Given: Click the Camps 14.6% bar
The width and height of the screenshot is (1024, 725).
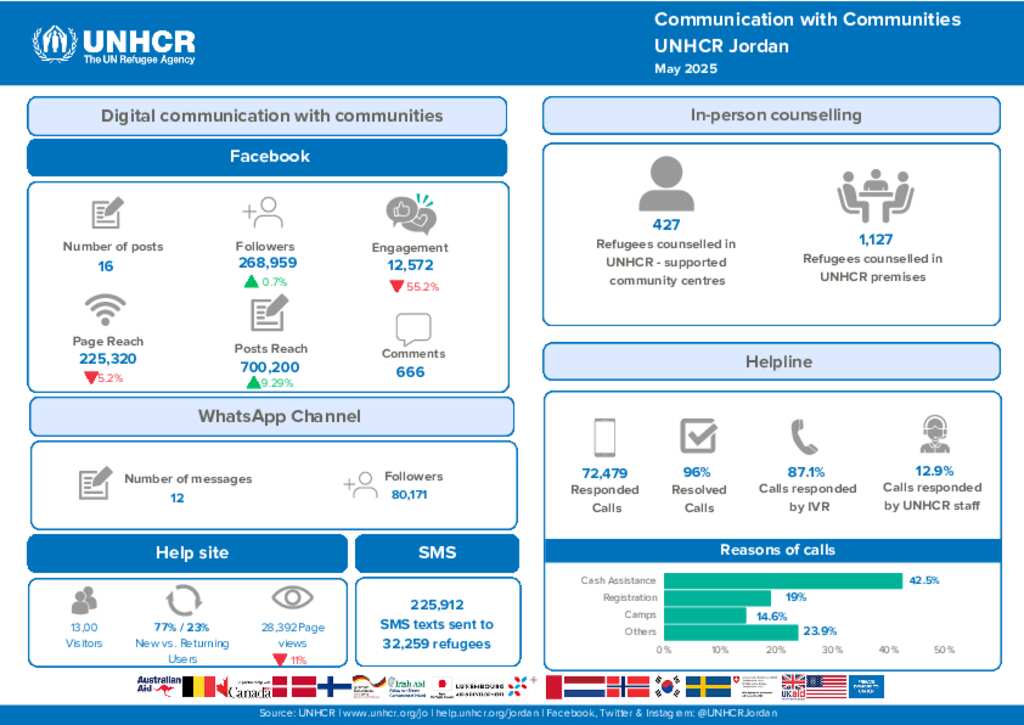Looking at the screenshot, I should [705, 615].
